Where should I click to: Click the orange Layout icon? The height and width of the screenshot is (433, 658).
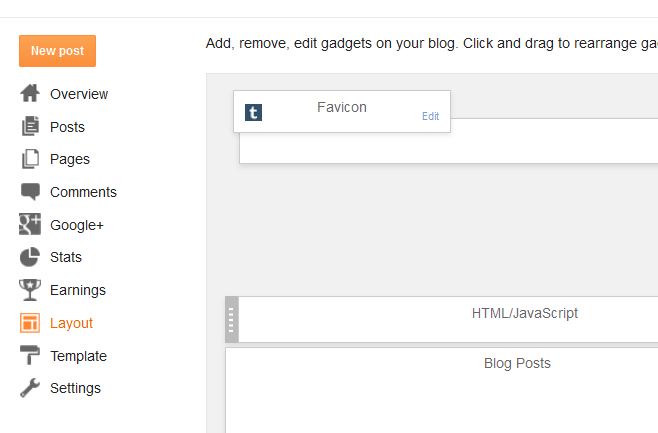[30, 323]
